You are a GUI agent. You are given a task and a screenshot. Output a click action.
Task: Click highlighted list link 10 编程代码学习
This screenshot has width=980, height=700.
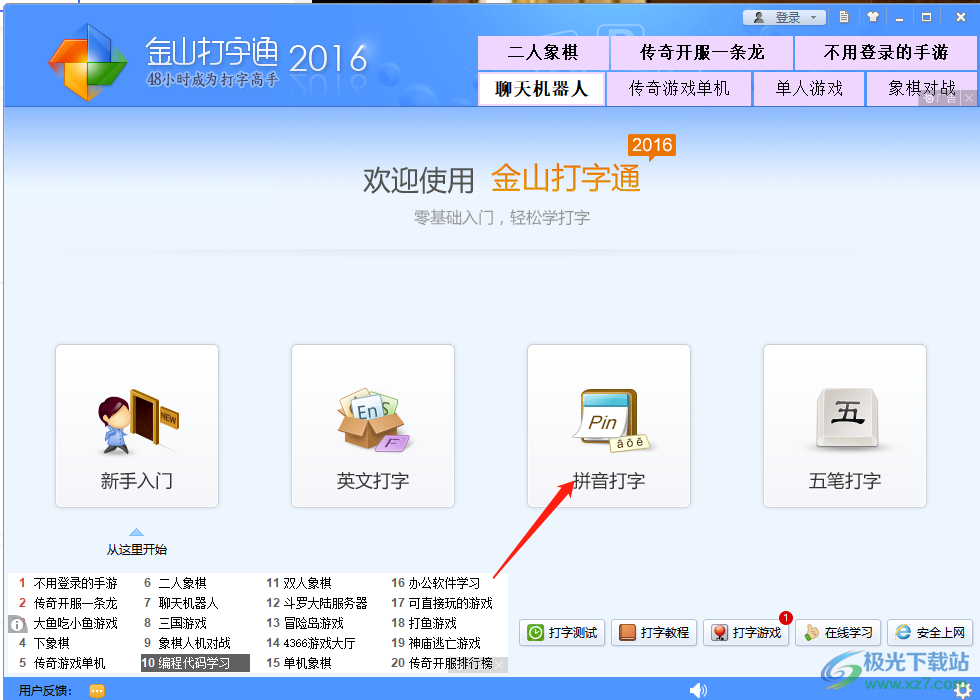pyautogui.click(x=196, y=663)
